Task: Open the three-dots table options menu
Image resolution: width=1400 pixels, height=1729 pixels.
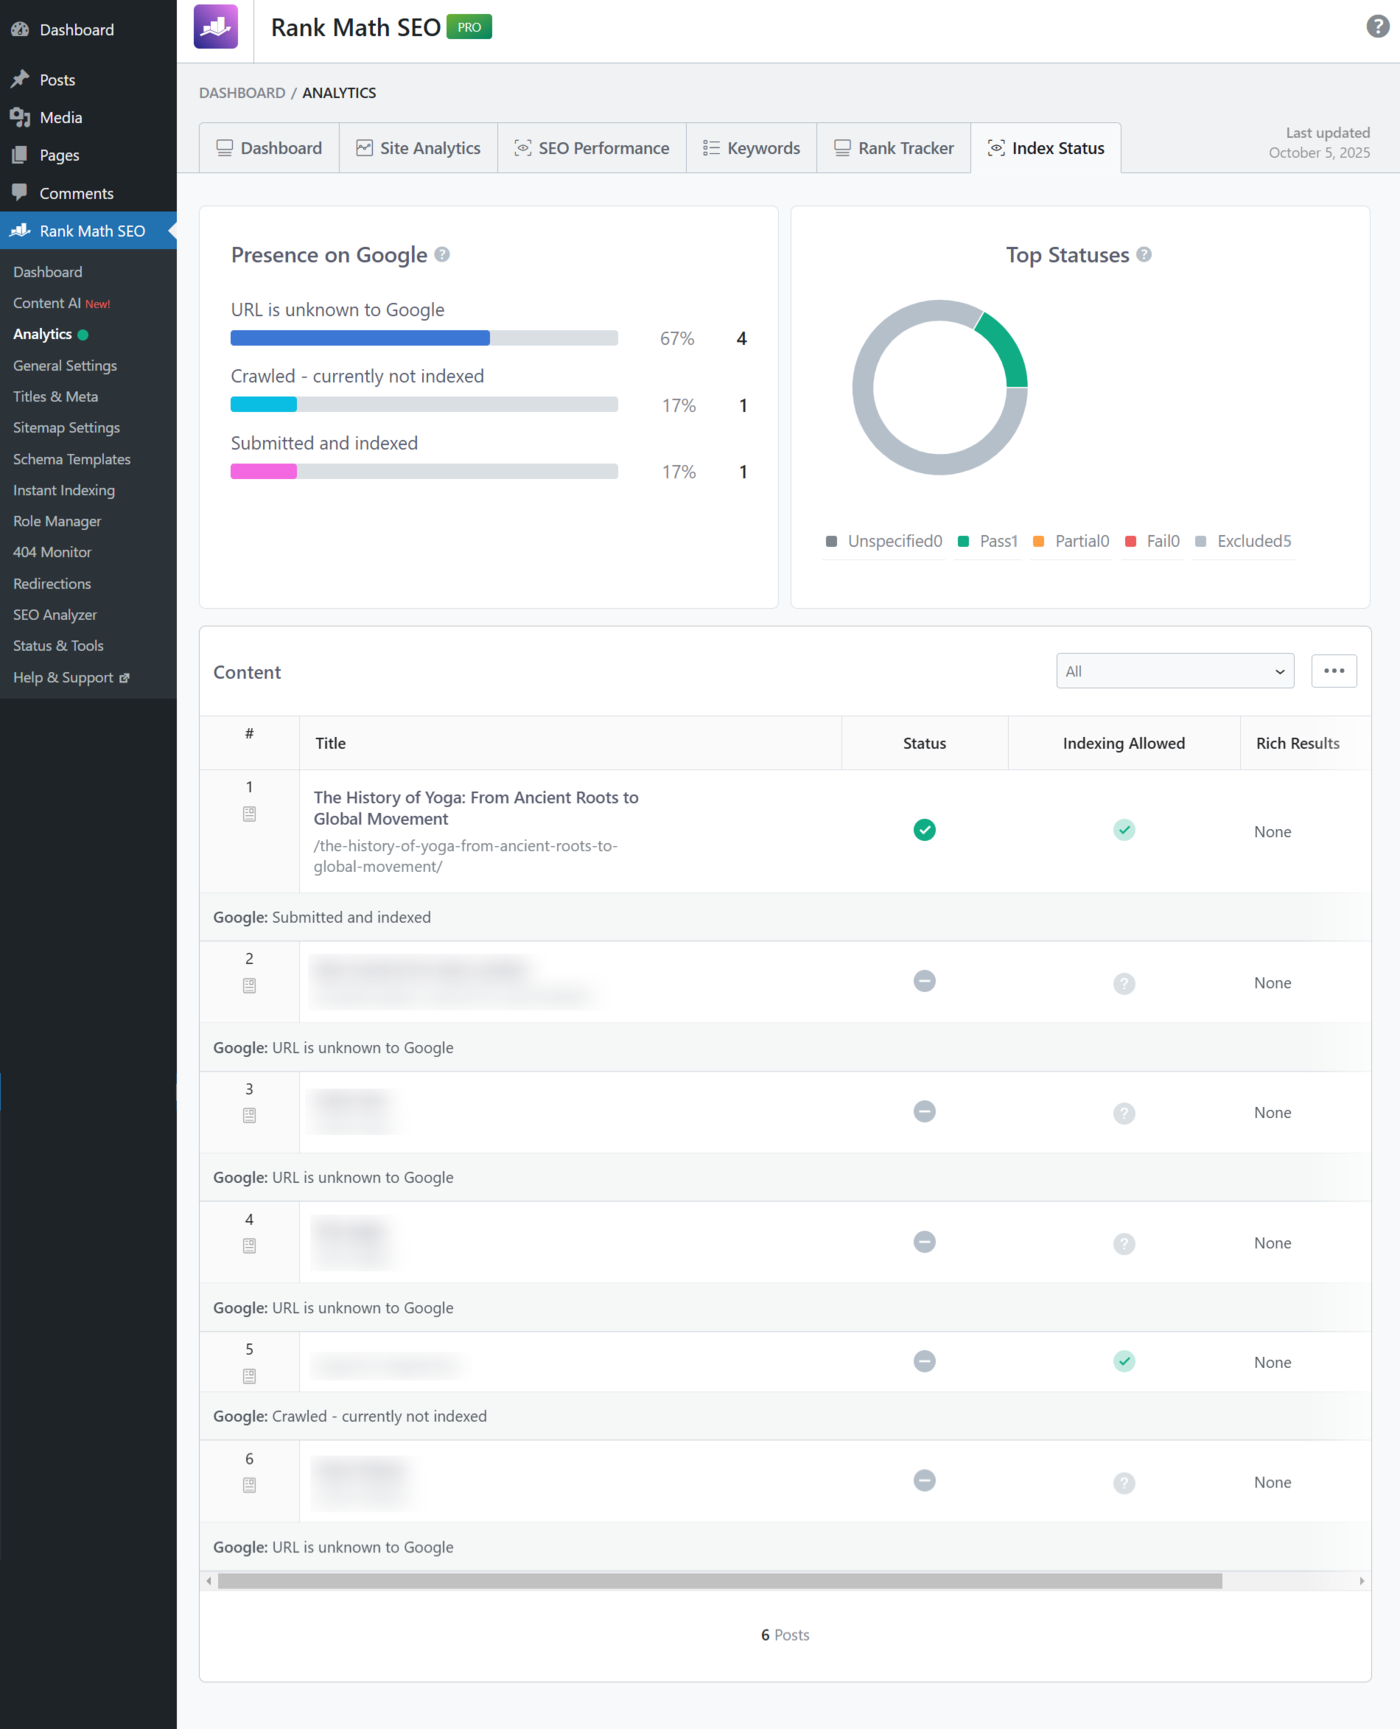Action: 1333,671
